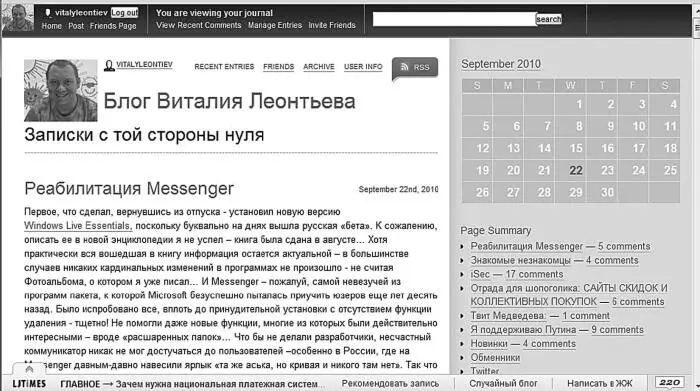This screenshot has width=700, height=391.
Task: Open the 9 comments link
Action: (617, 329)
